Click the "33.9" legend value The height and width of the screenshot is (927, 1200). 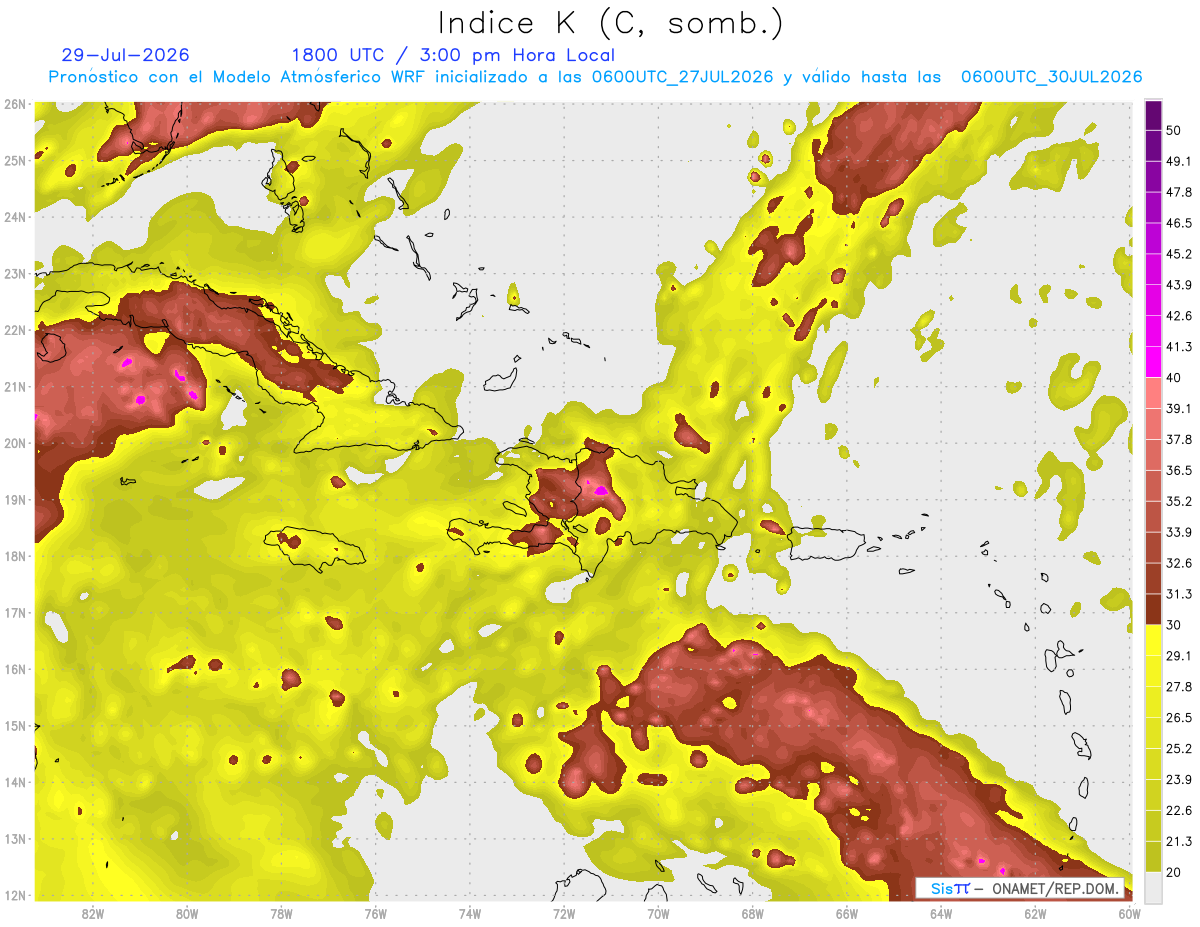coord(1180,532)
